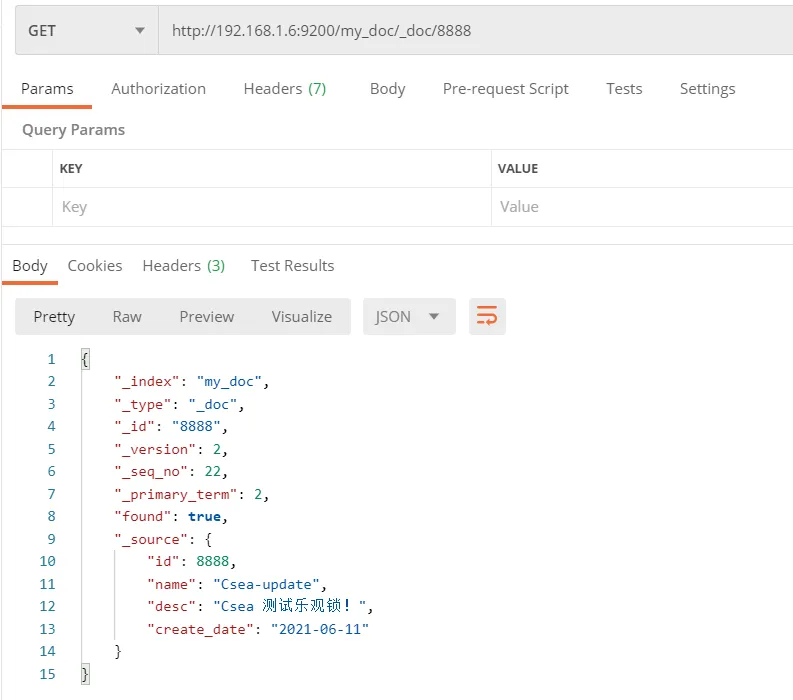Select the request Body tab
The width and height of the screenshot is (793, 700).
point(387,88)
